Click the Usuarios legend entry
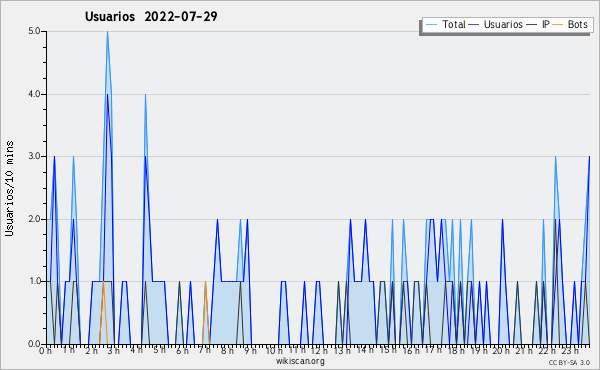 pos(496,24)
